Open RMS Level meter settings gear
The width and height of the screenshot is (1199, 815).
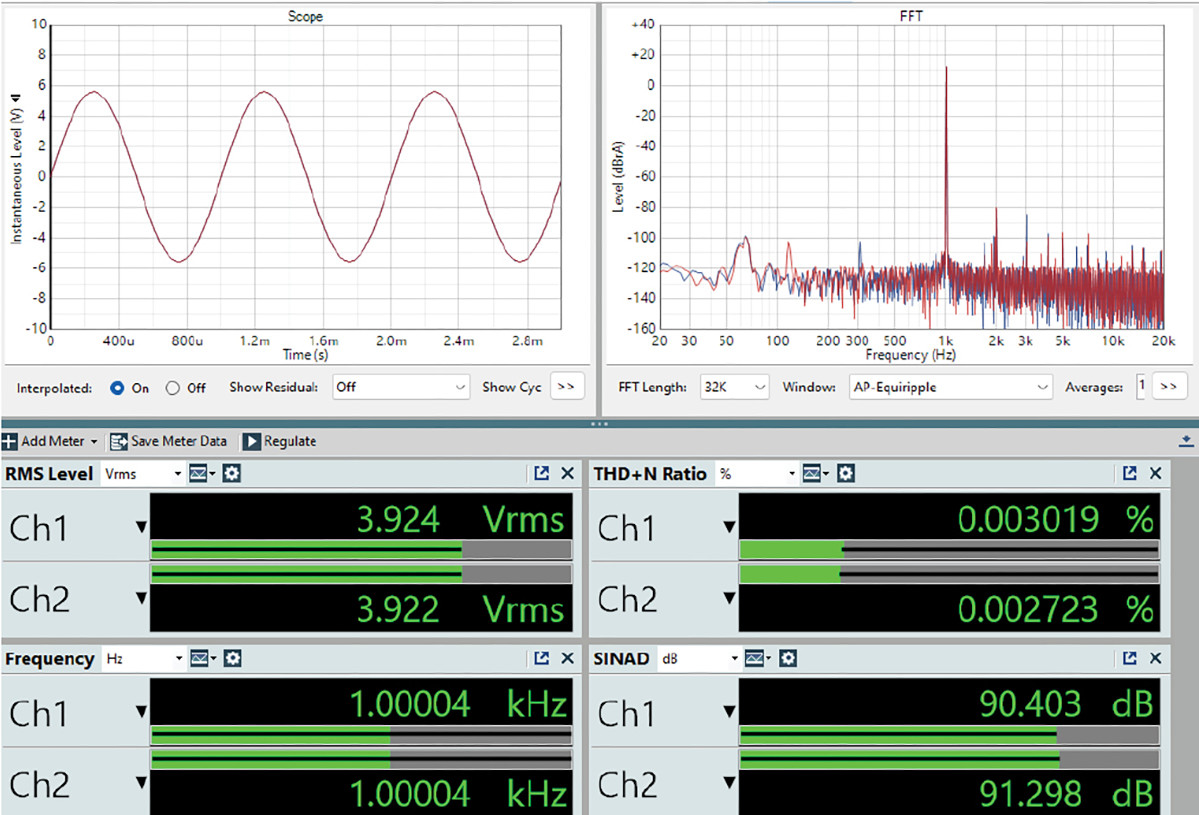click(232, 473)
